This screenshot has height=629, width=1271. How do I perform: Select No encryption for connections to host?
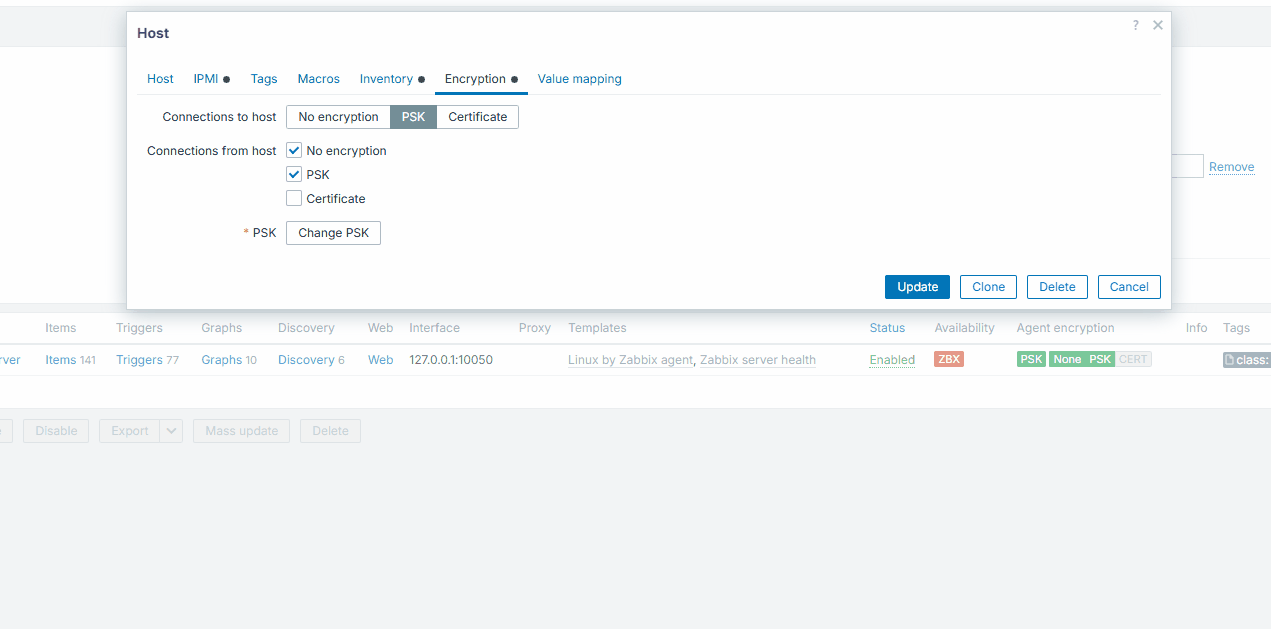pyautogui.click(x=338, y=117)
